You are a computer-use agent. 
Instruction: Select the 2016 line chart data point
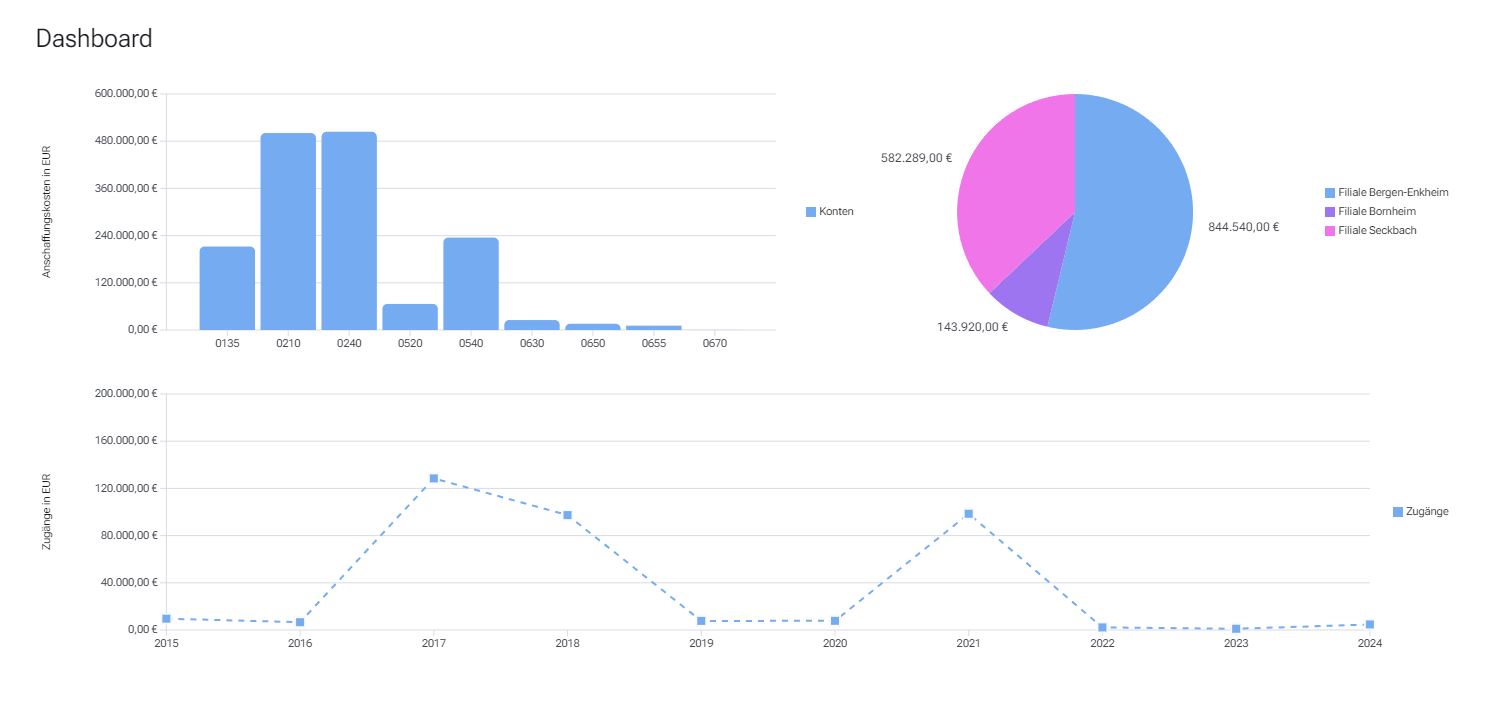tap(300, 622)
